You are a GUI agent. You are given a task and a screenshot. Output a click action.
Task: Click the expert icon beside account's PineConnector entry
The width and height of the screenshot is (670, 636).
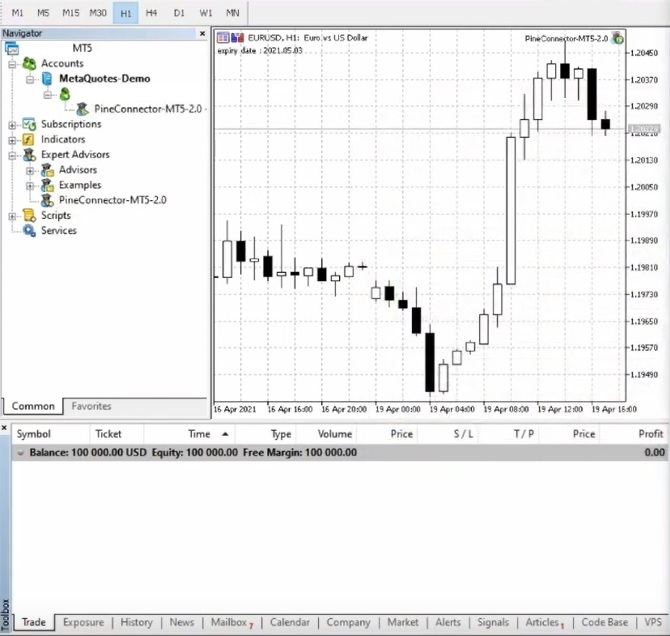point(82,109)
